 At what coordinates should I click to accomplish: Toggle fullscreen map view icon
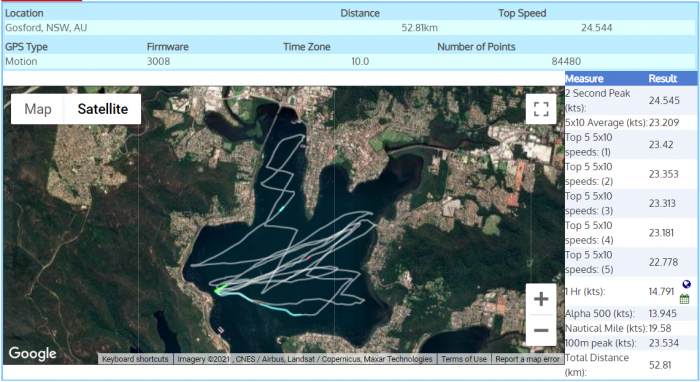pos(541,109)
